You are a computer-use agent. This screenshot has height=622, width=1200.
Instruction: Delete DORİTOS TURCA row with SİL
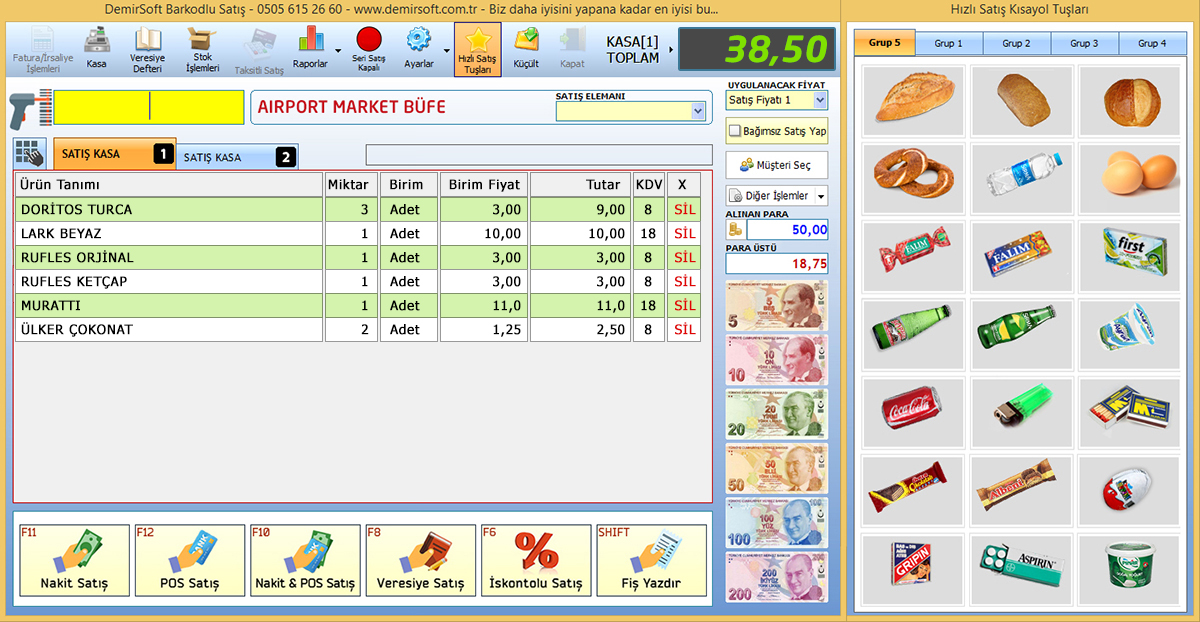684,210
